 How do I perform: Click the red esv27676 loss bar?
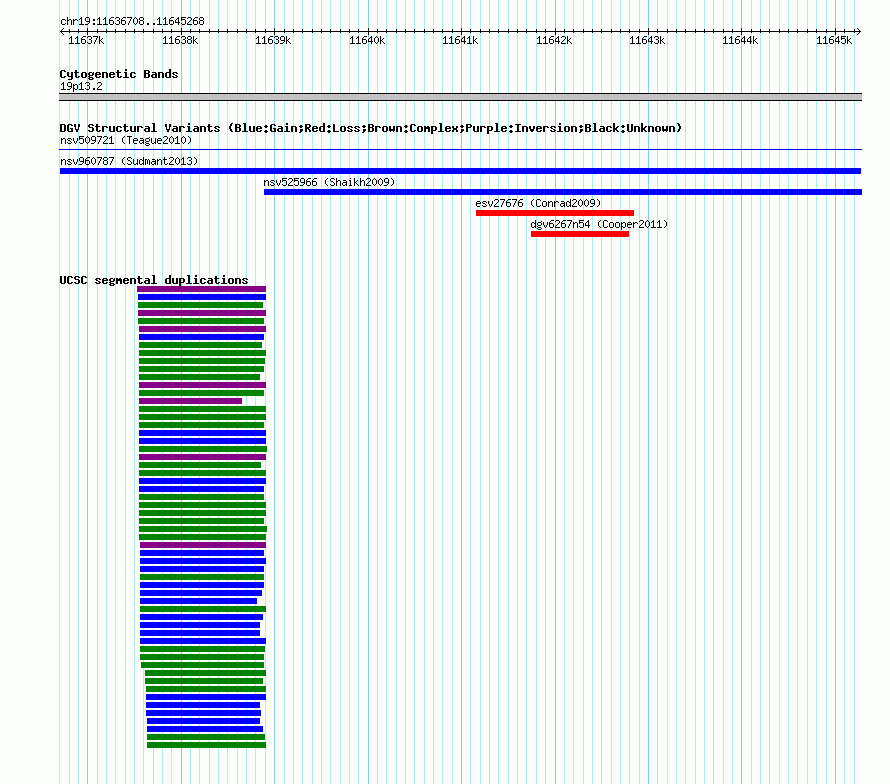pos(555,213)
